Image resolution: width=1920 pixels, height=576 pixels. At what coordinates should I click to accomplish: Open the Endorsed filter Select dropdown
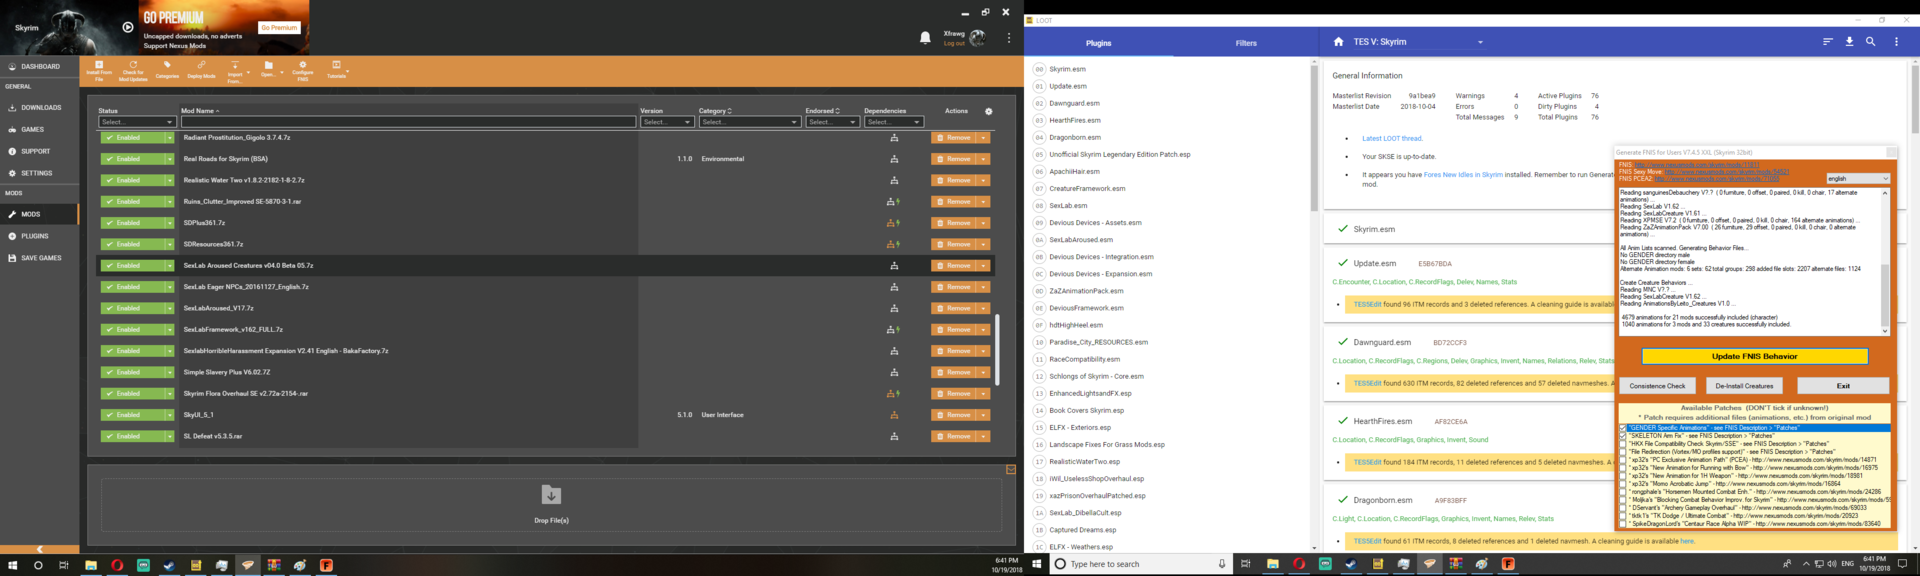(x=832, y=122)
